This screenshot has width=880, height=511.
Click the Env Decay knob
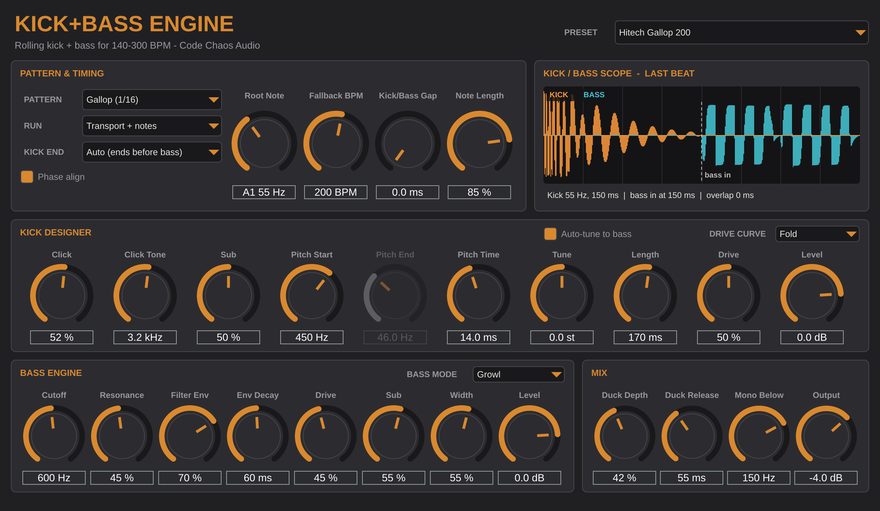tap(258, 436)
